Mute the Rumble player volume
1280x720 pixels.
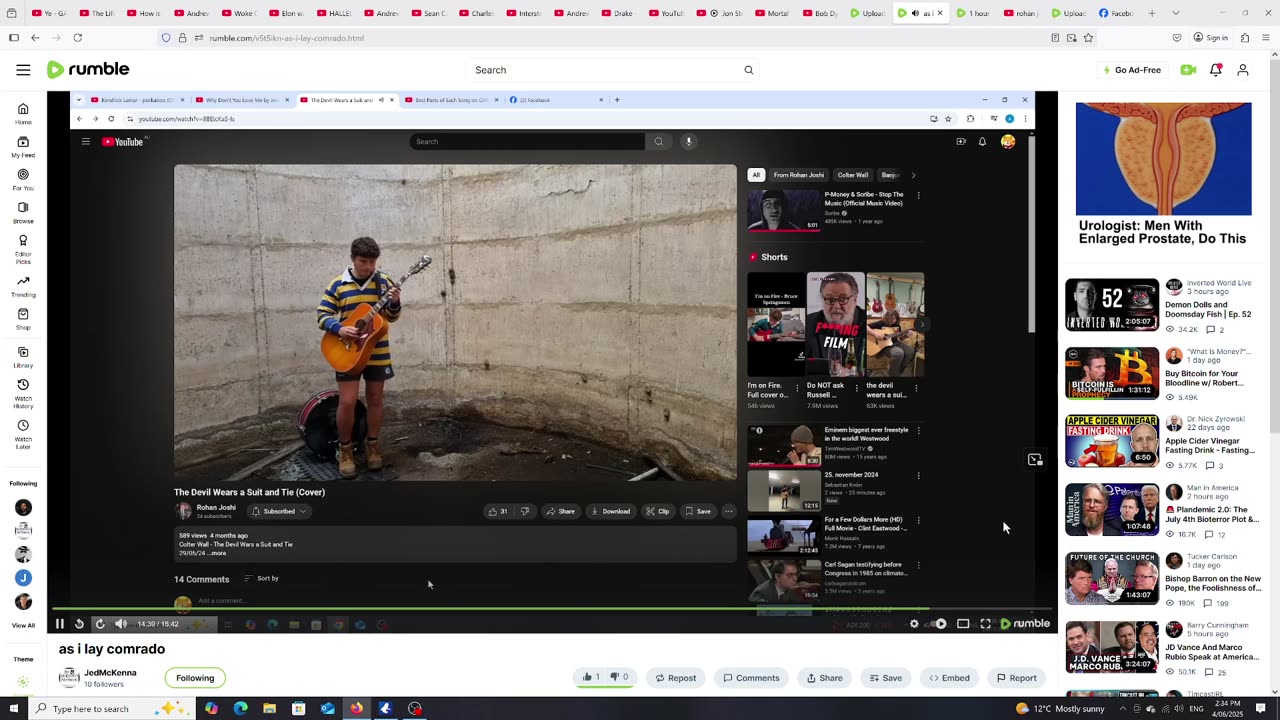coord(120,624)
